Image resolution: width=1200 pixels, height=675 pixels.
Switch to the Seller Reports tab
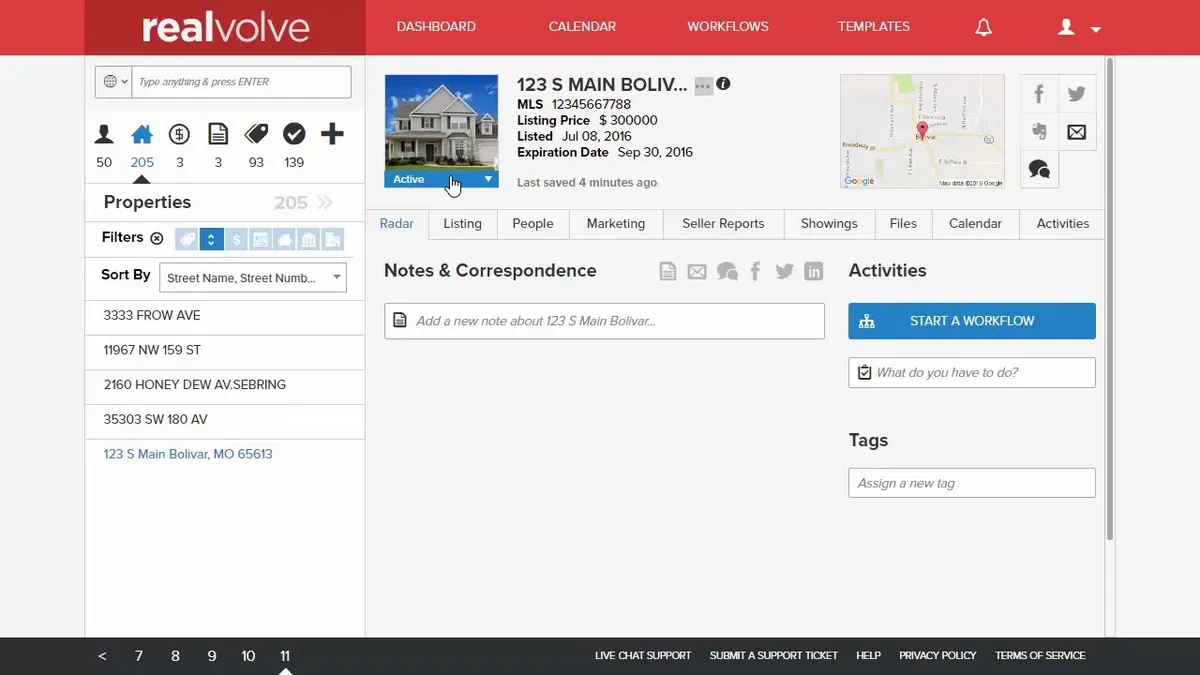tap(723, 224)
